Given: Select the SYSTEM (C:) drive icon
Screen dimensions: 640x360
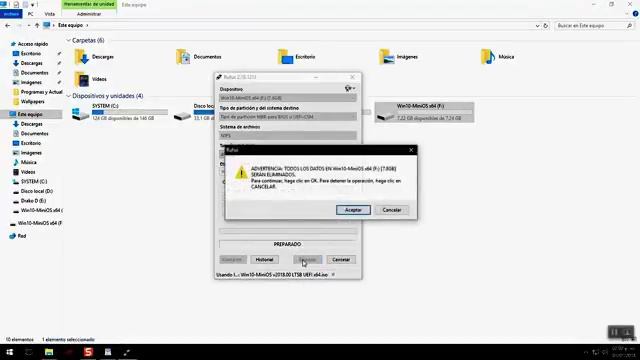Looking at the screenshot, I should pyautogui.click(x=80, y=113).
